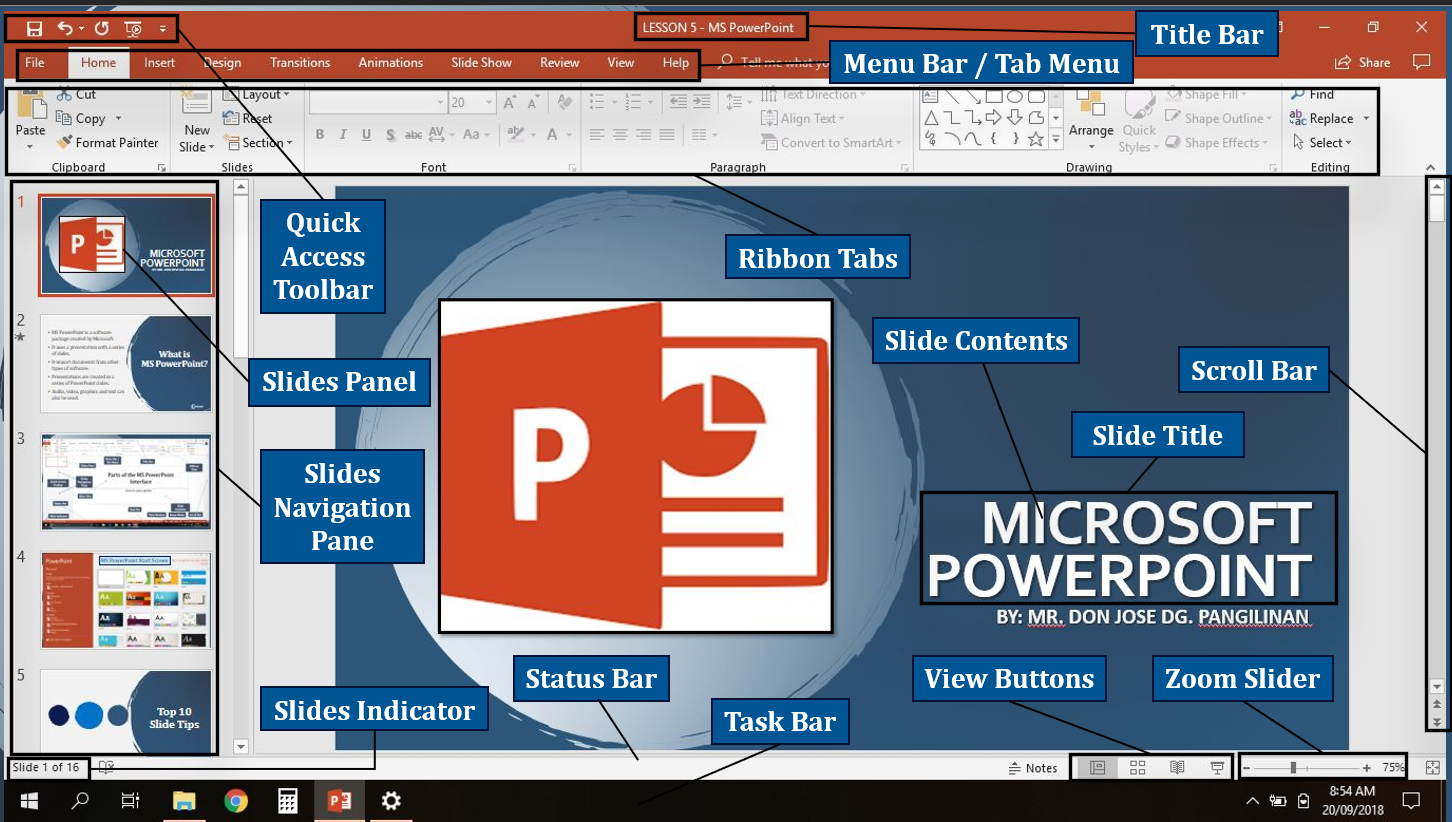Open the font size dropdown
The height and width of the screenshot is (822, 1452).
[489, 103]
